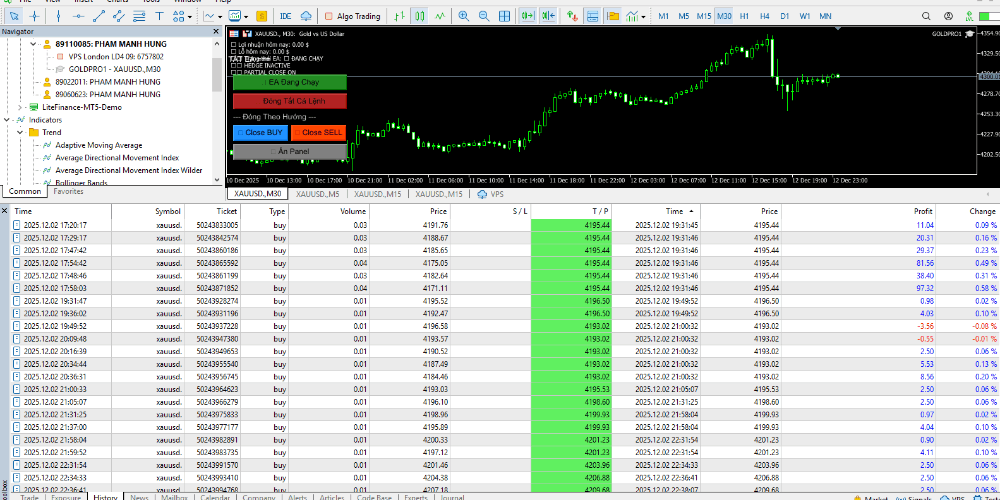
Task: Zoom in on the chart
Action: click(464, 17)
